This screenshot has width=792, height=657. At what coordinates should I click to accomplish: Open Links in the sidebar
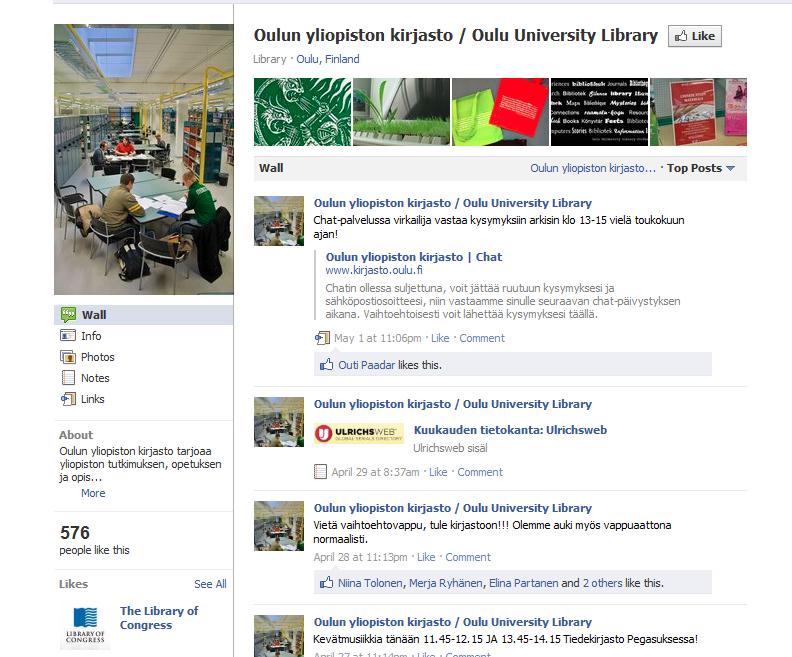tap(92, 399)
